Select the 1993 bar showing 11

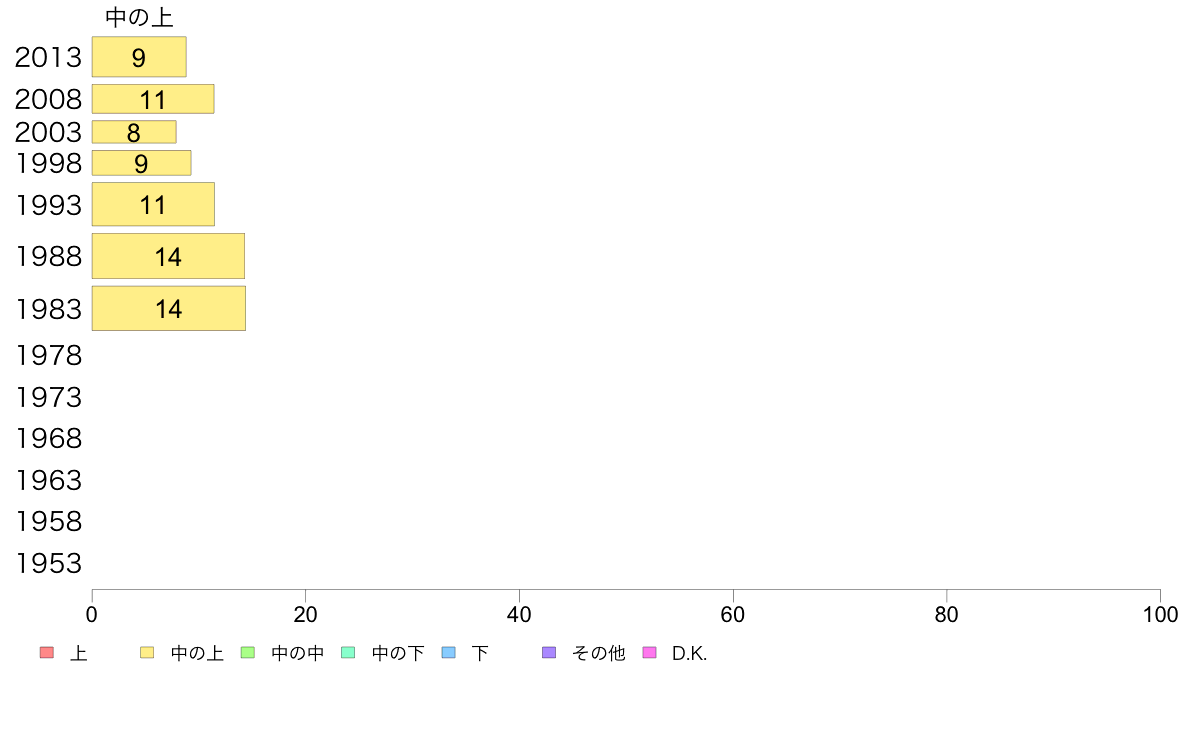[153, 204]
